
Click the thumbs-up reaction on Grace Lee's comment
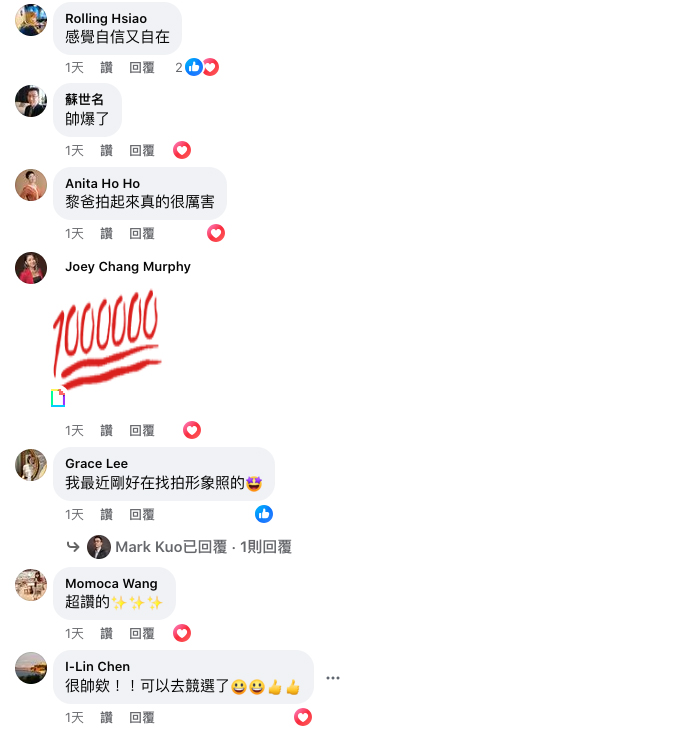pos(264,514)
